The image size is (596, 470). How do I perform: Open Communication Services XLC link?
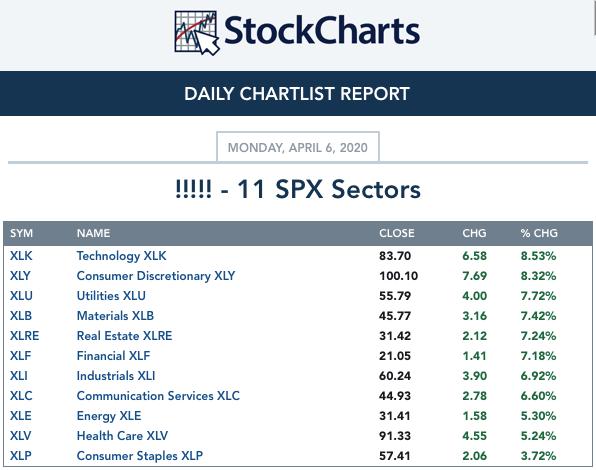(x=158, y=396)
